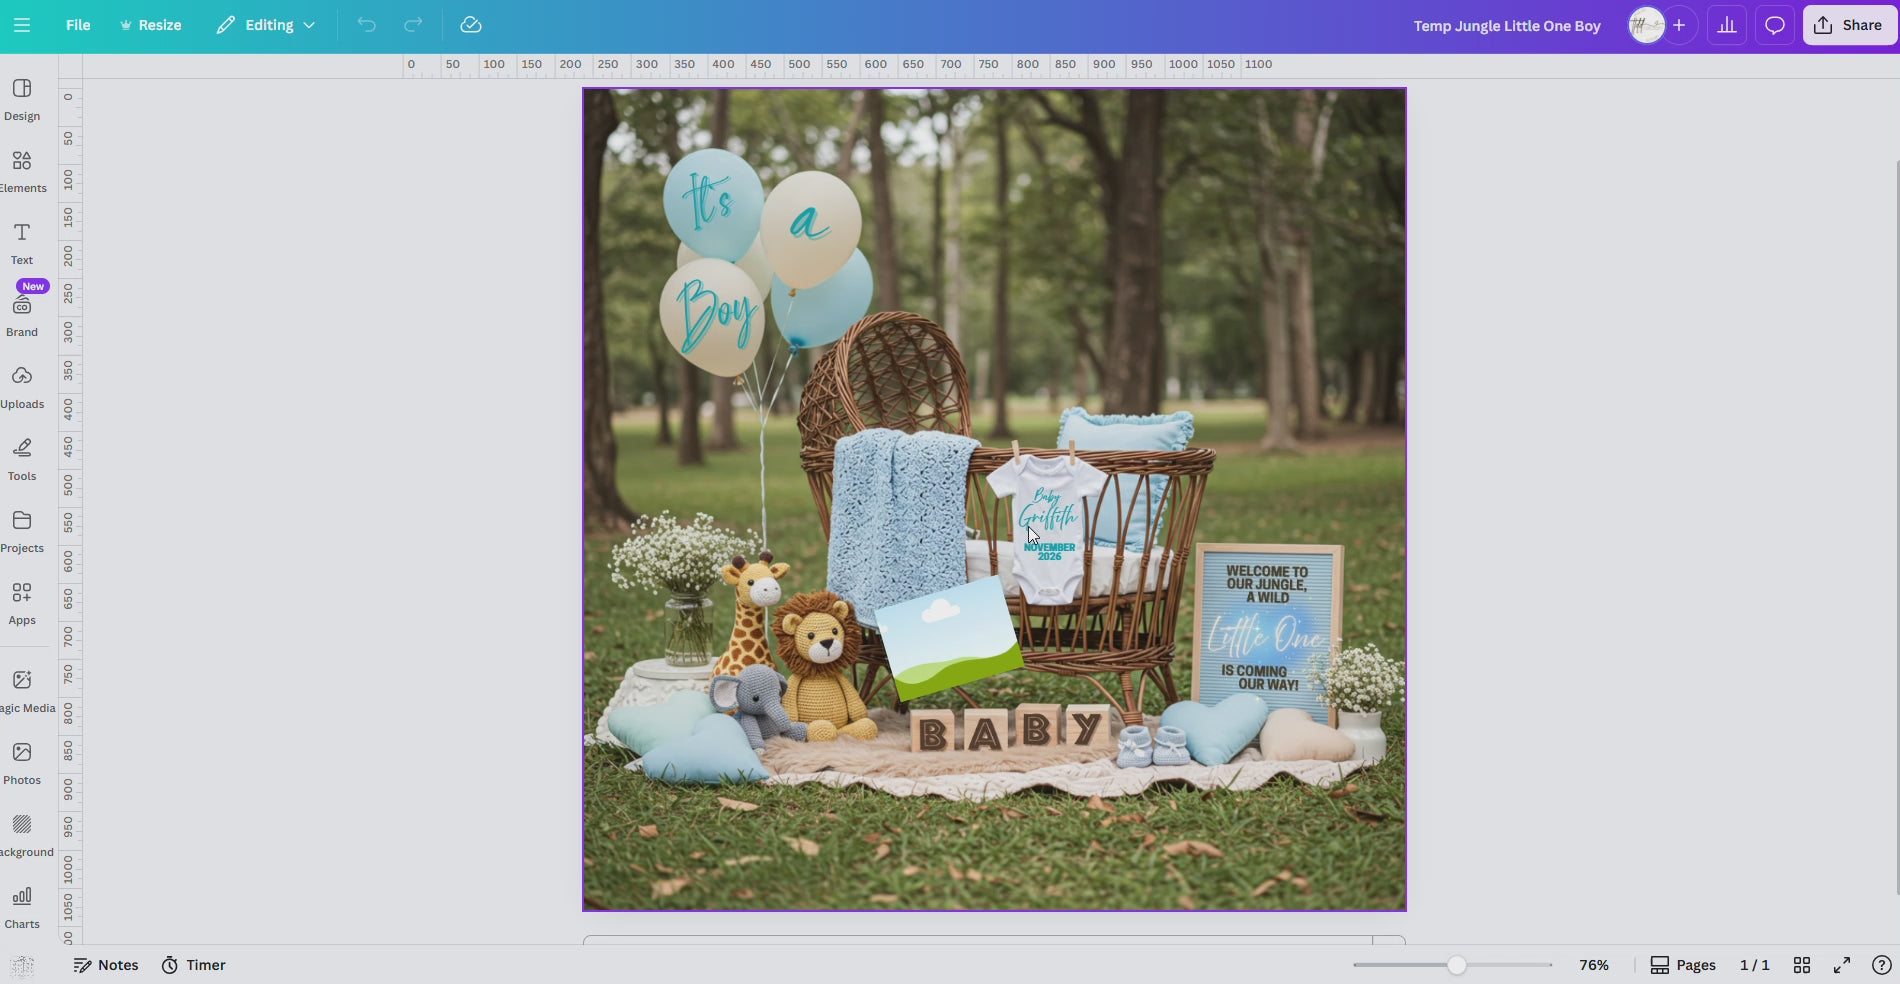Open the Elements panel
This screenshot has height=984, width=1900.
click(21, 169)
